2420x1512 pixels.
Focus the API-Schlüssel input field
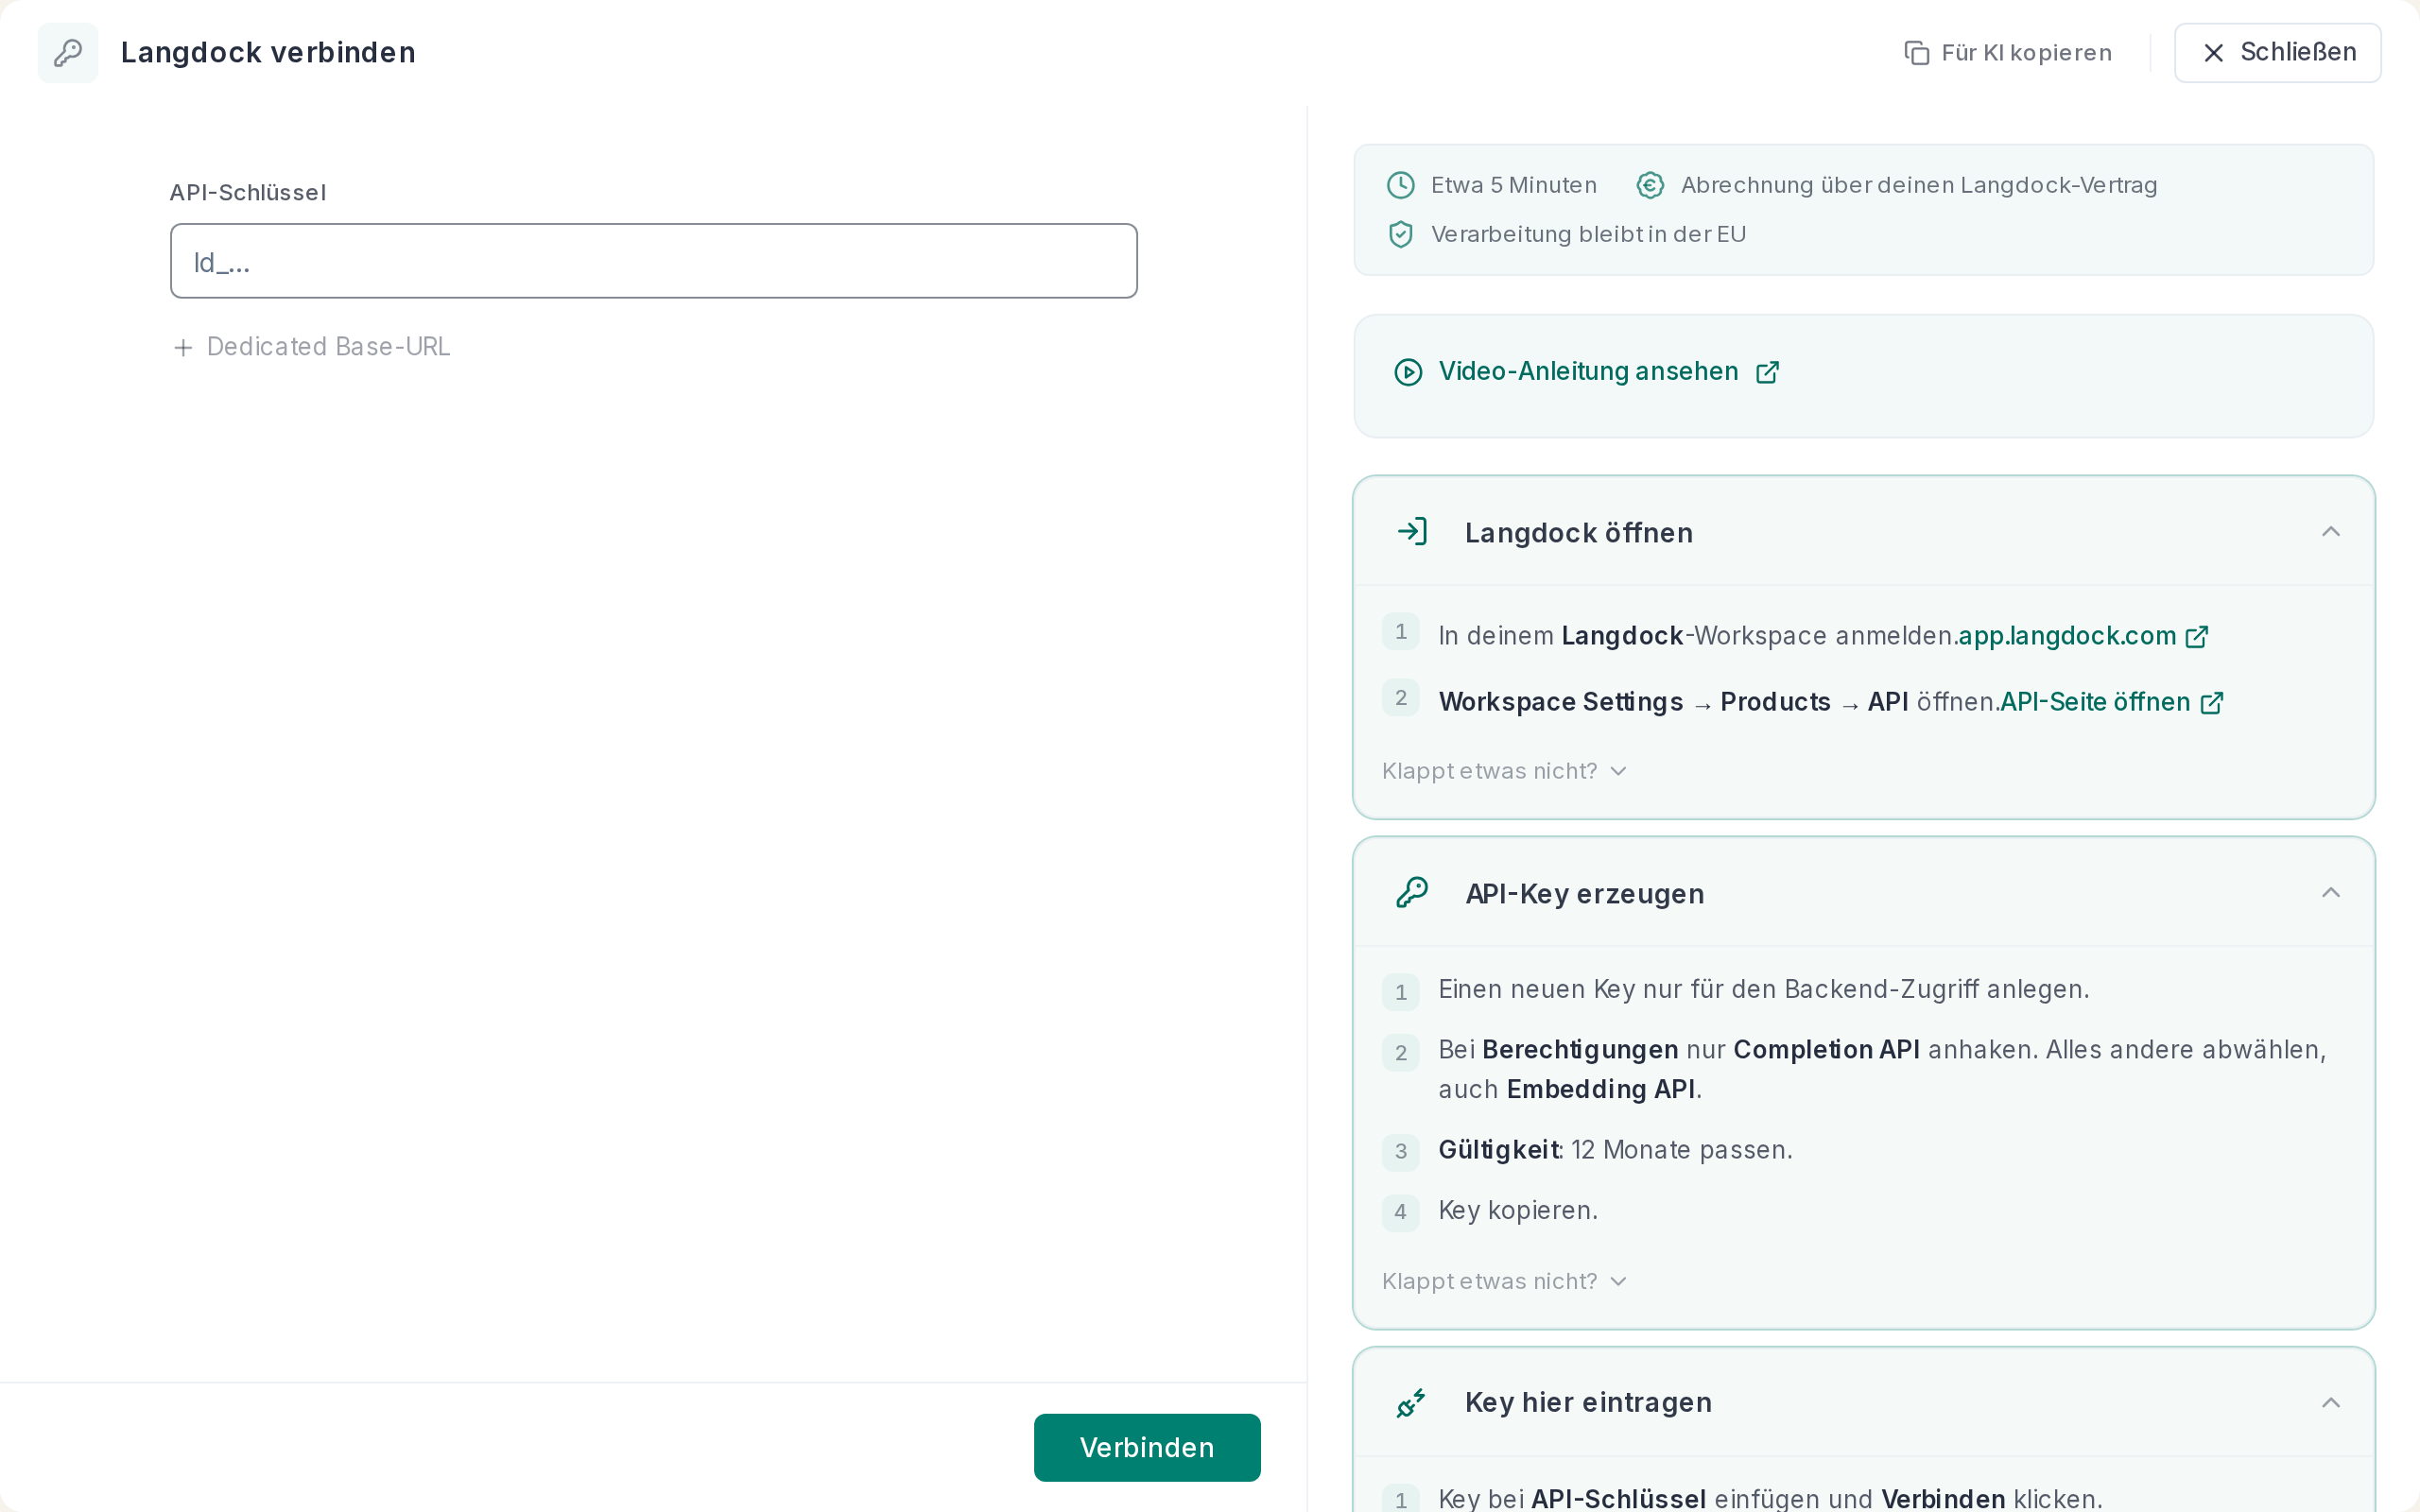[654, 261]
